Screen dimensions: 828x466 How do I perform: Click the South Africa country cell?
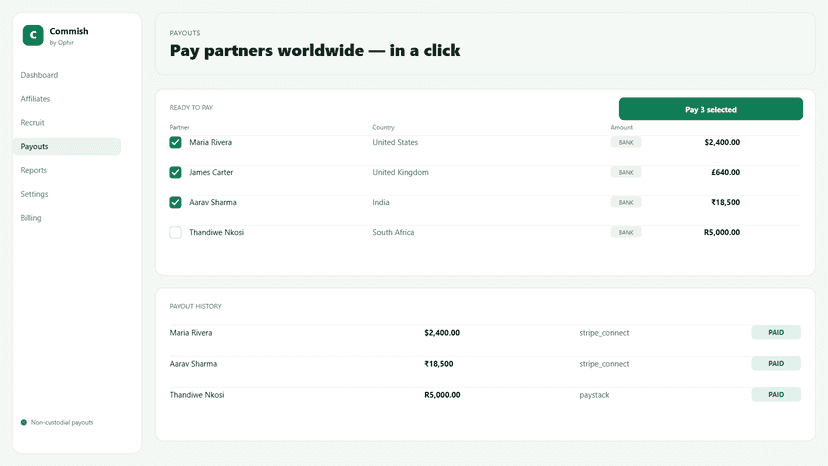(x=393, y=232)
